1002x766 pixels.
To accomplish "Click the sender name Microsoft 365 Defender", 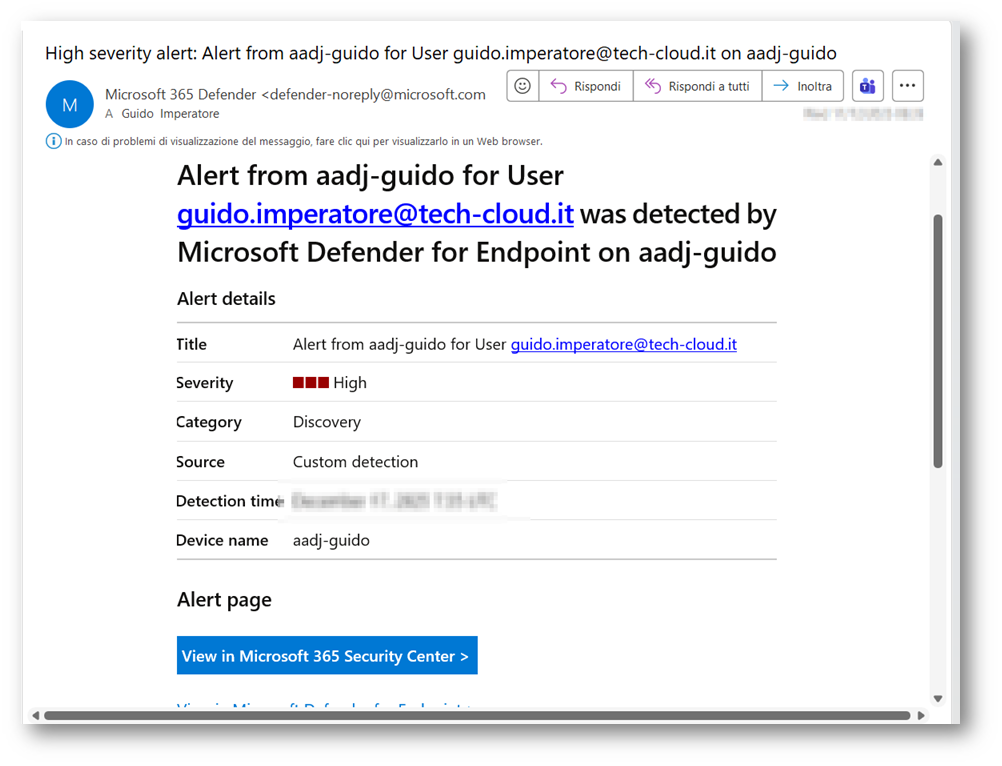I will click(x=180, y=95).
